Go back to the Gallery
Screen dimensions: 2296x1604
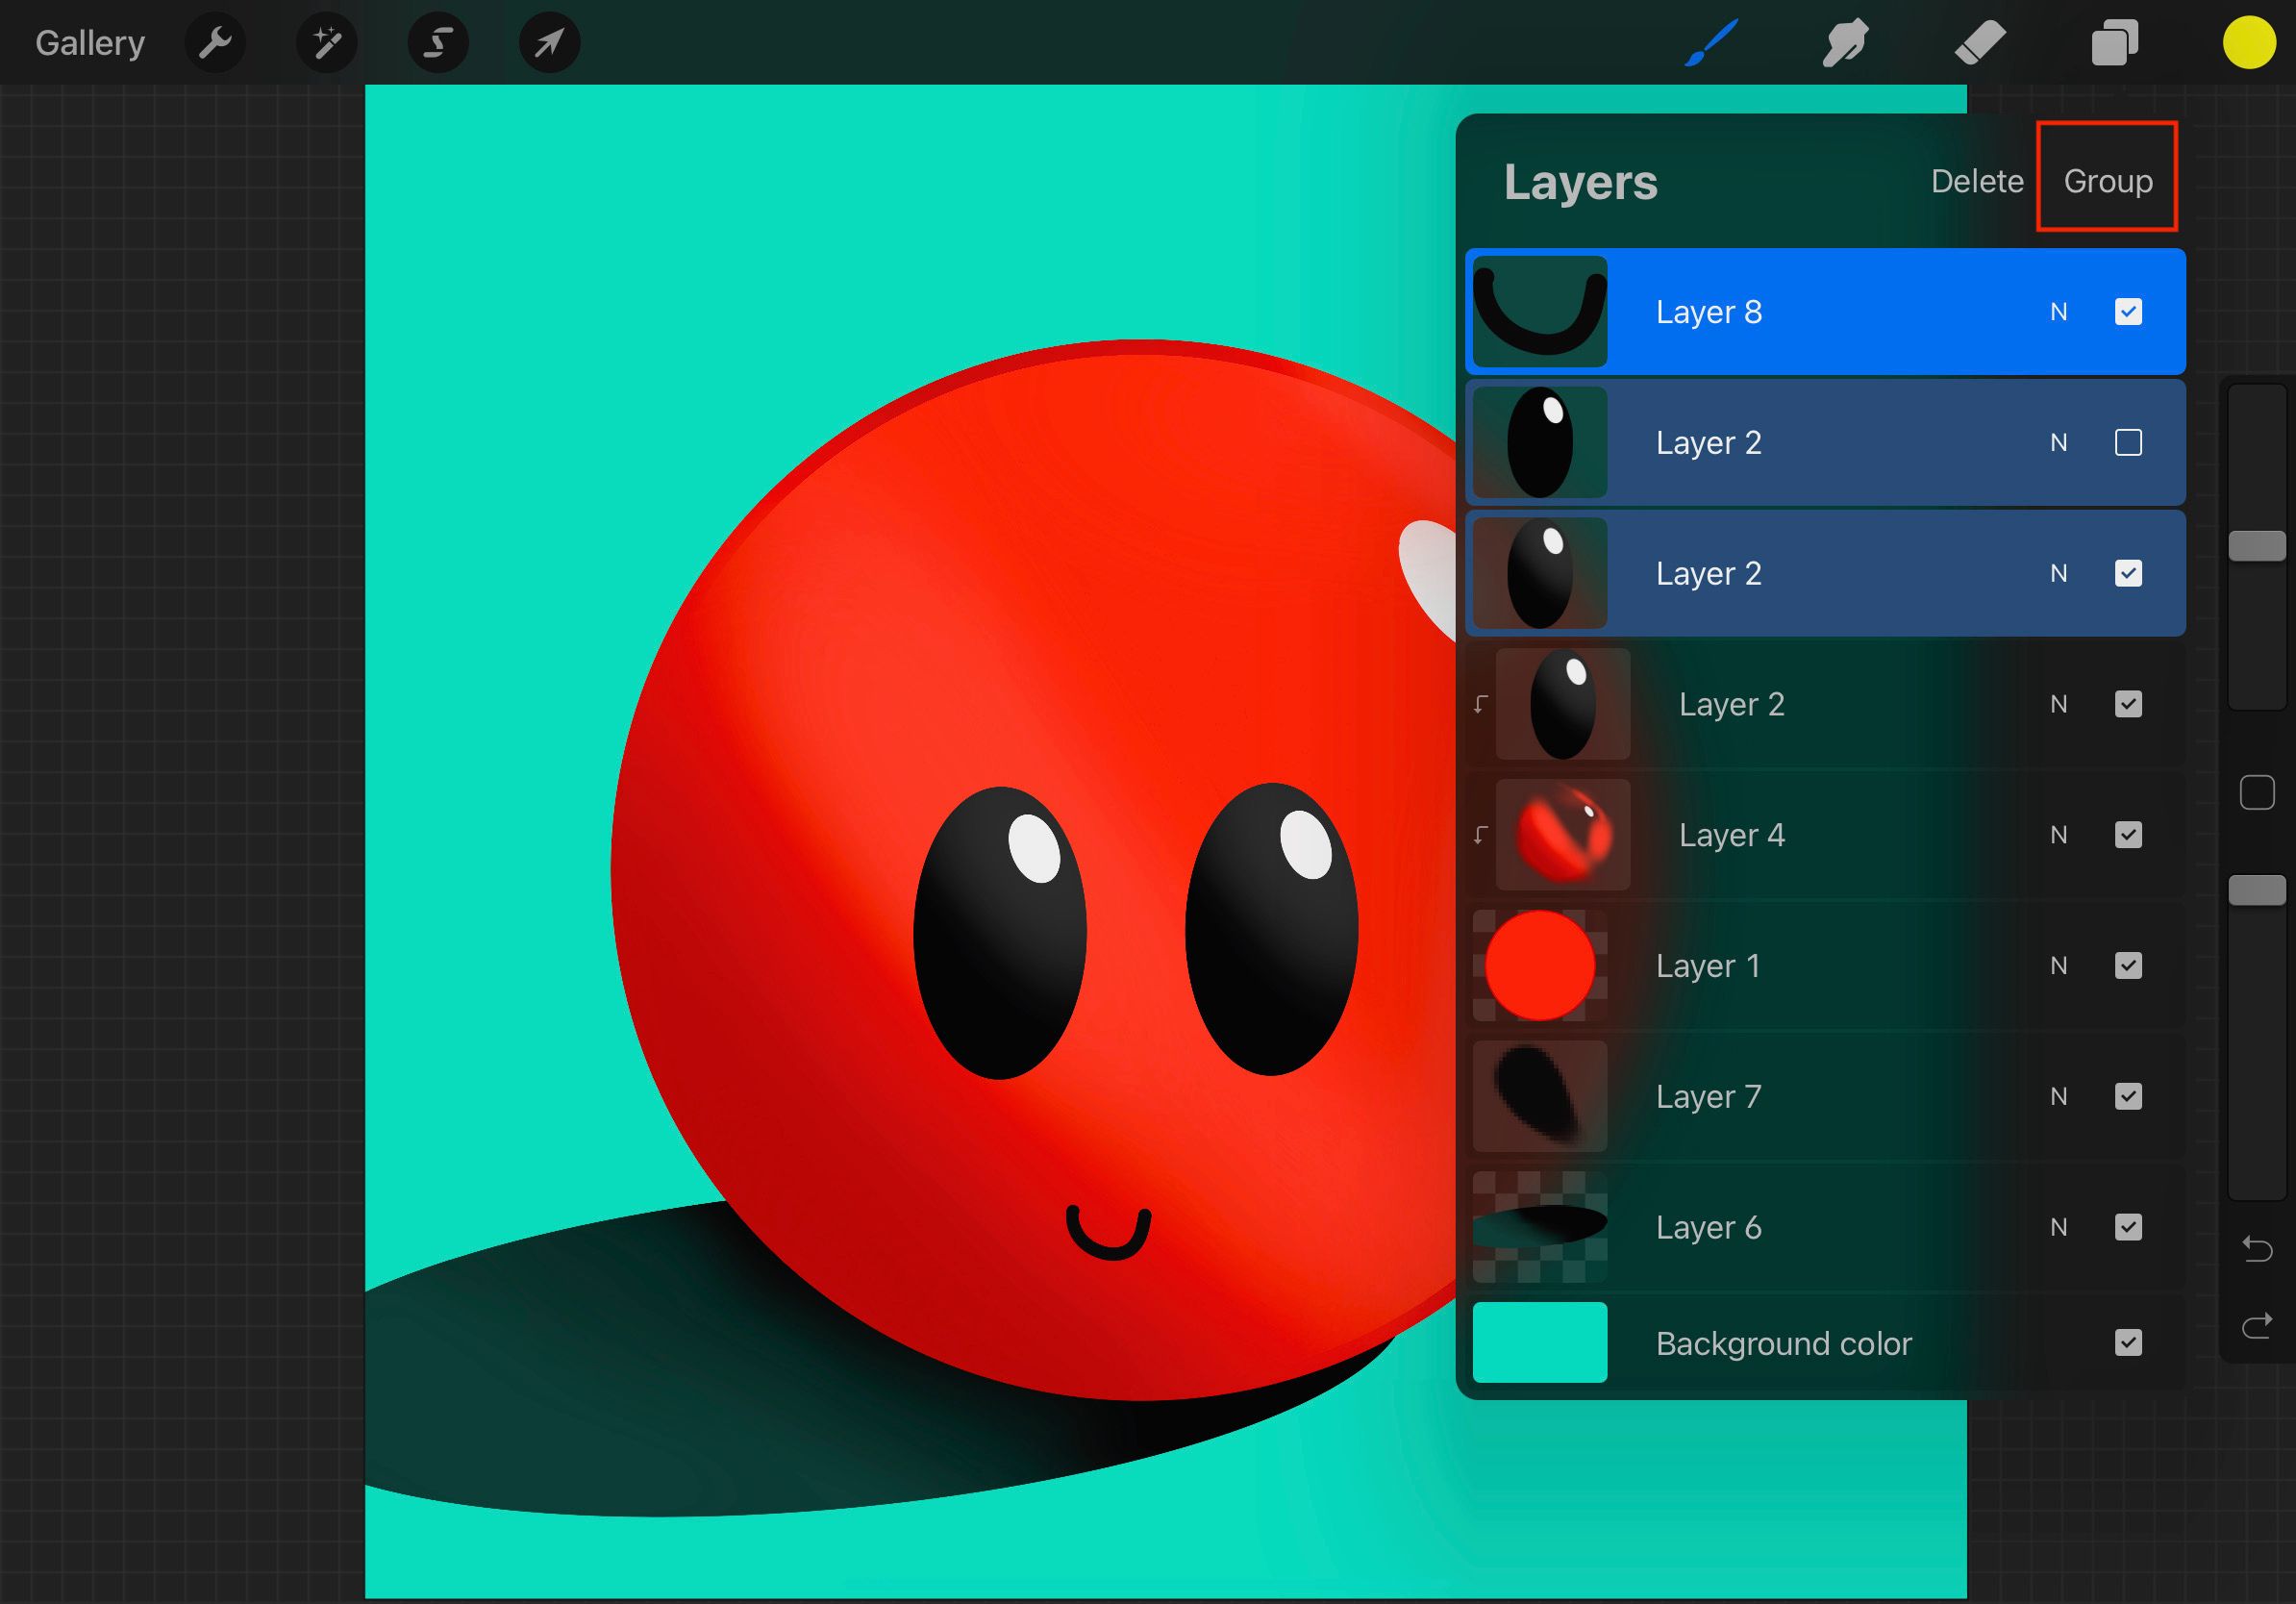89,42
